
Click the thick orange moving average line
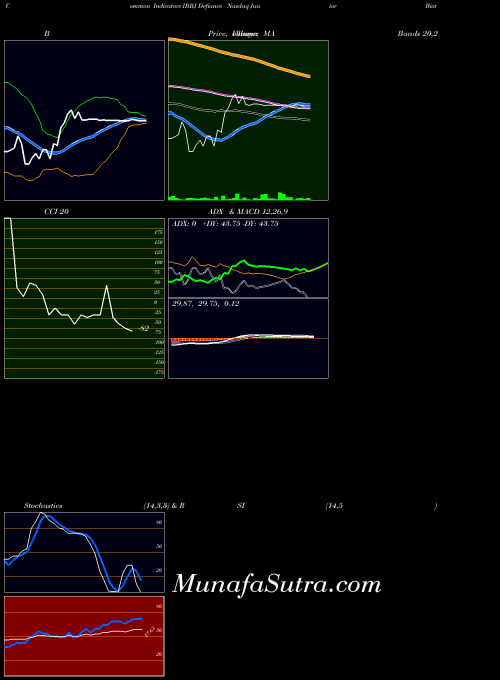(239, 57)
